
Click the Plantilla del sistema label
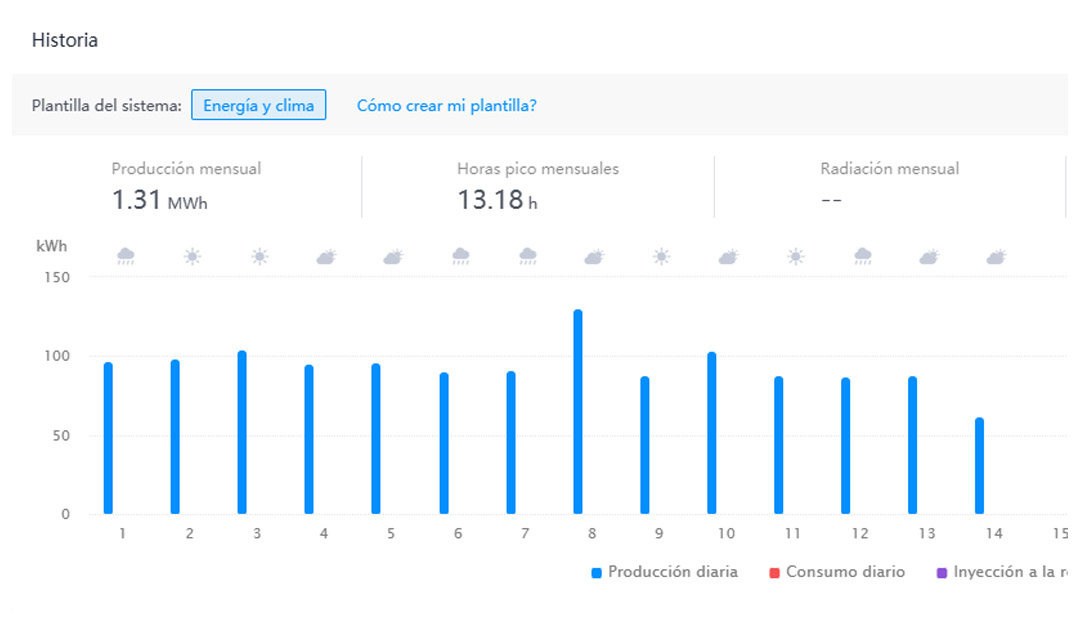point(107,105)
